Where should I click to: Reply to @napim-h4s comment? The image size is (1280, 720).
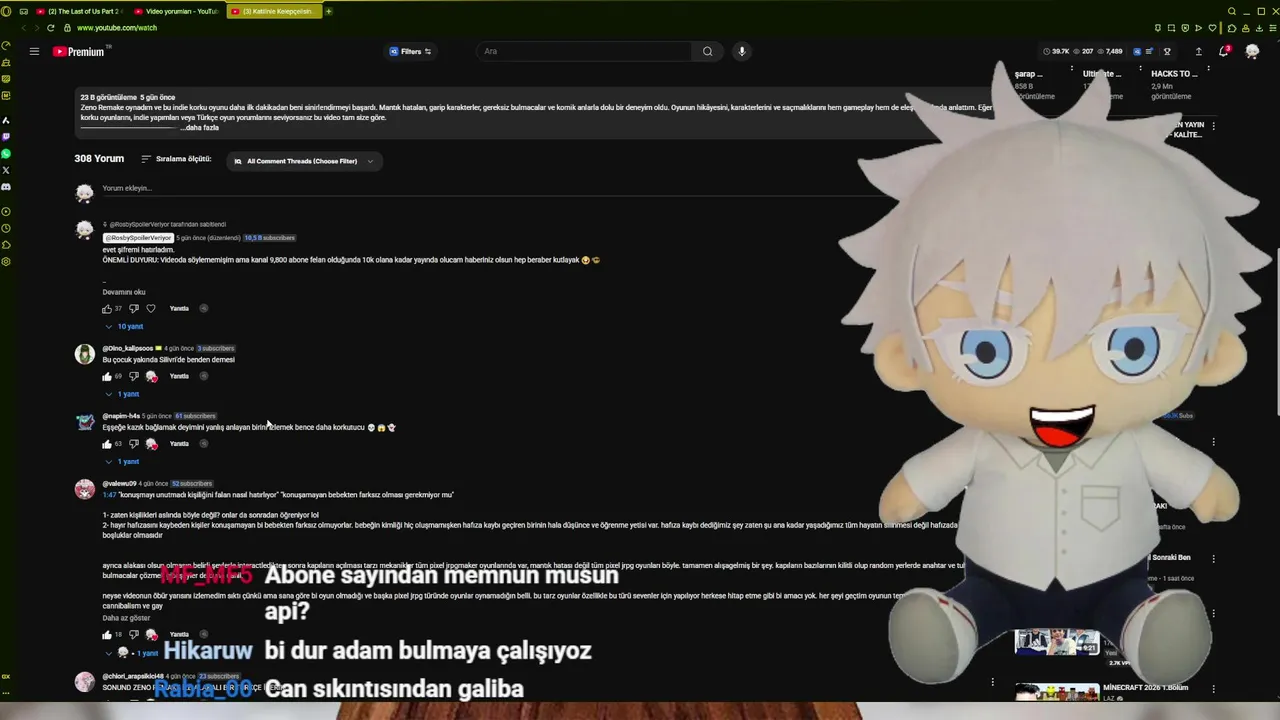click(x=179, y=443)
